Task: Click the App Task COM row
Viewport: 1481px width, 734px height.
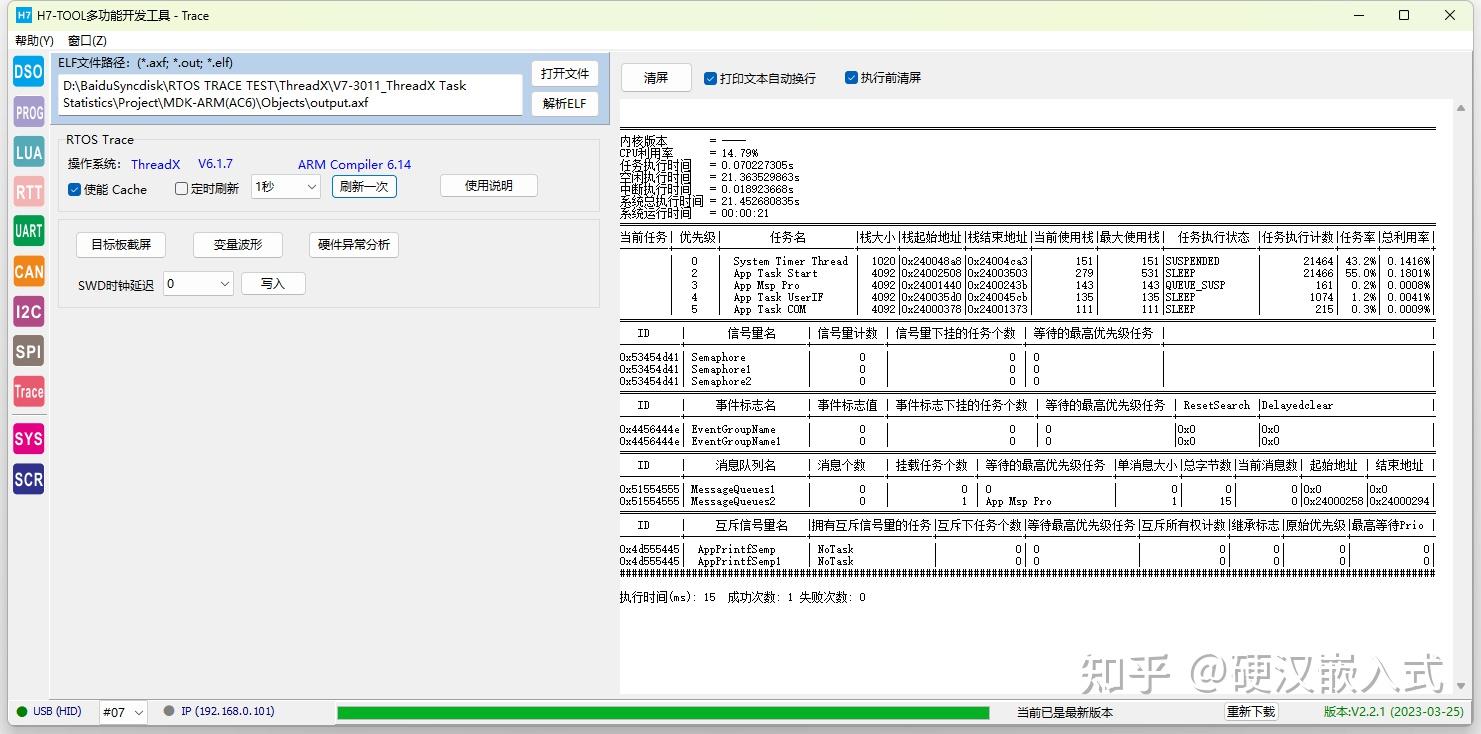Action: coord(1027,309)
